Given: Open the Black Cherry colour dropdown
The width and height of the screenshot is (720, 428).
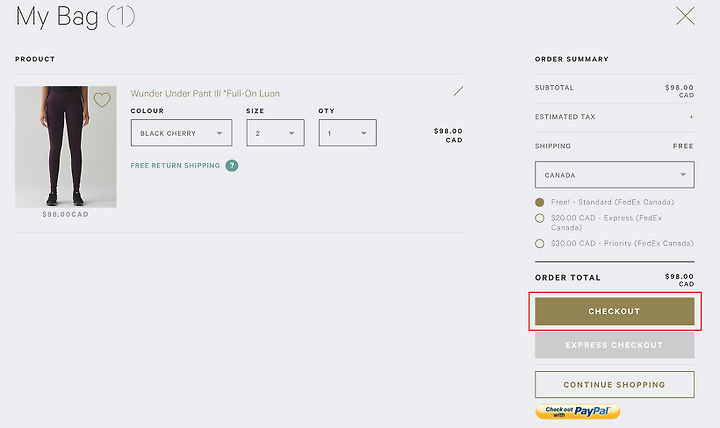Looking at the screenshot, I should [181, 133].
